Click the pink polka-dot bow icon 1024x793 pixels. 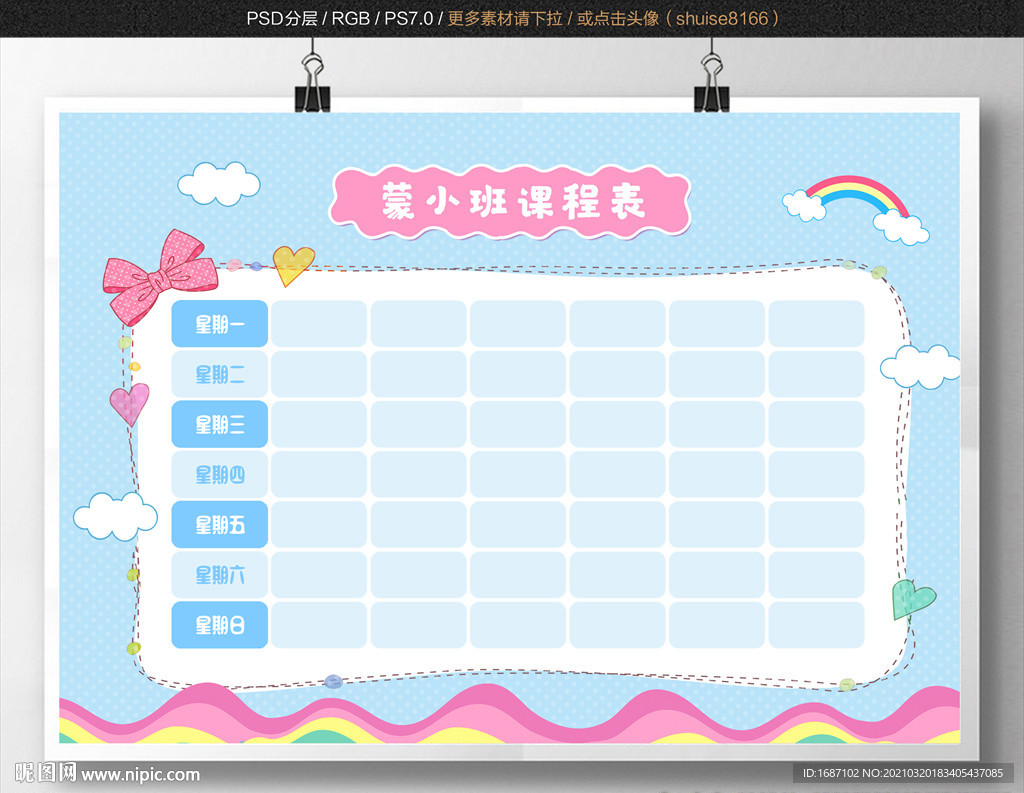[x=160, y=277]
